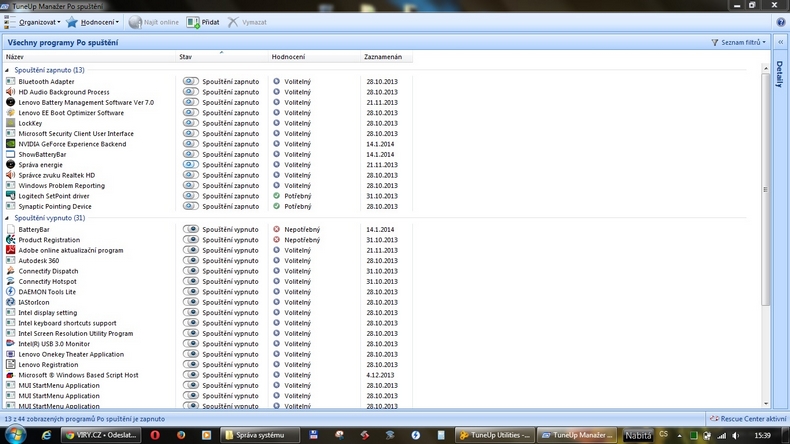This screenshot has width=790, height=444.
Task: Toggle startup switch for LockKey
Action: (x=191, y=123)
